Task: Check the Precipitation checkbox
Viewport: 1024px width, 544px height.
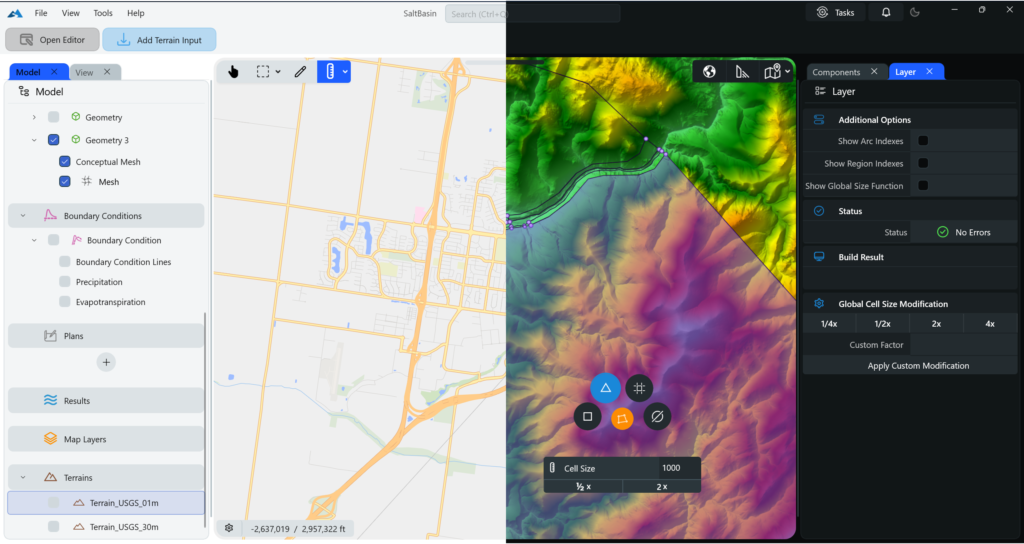Action: point(65,282)
